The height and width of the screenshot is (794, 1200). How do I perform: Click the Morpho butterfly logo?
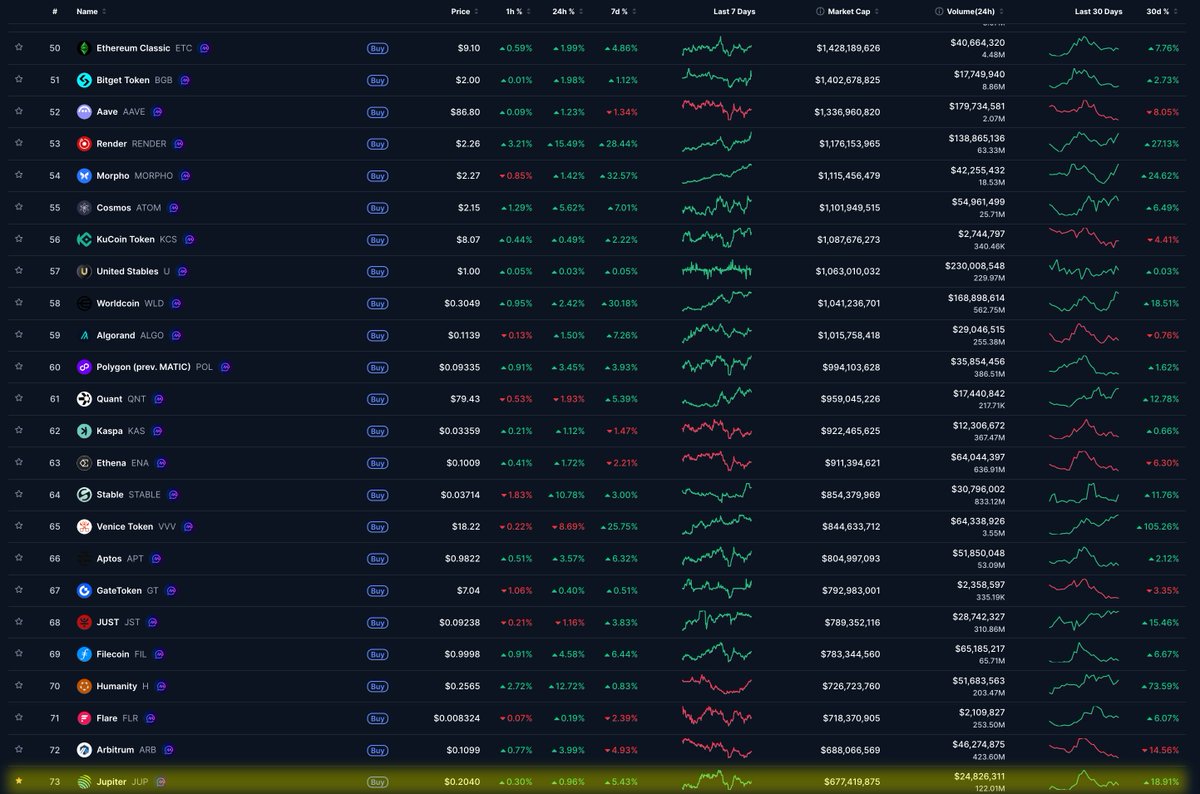click(84, 176)
